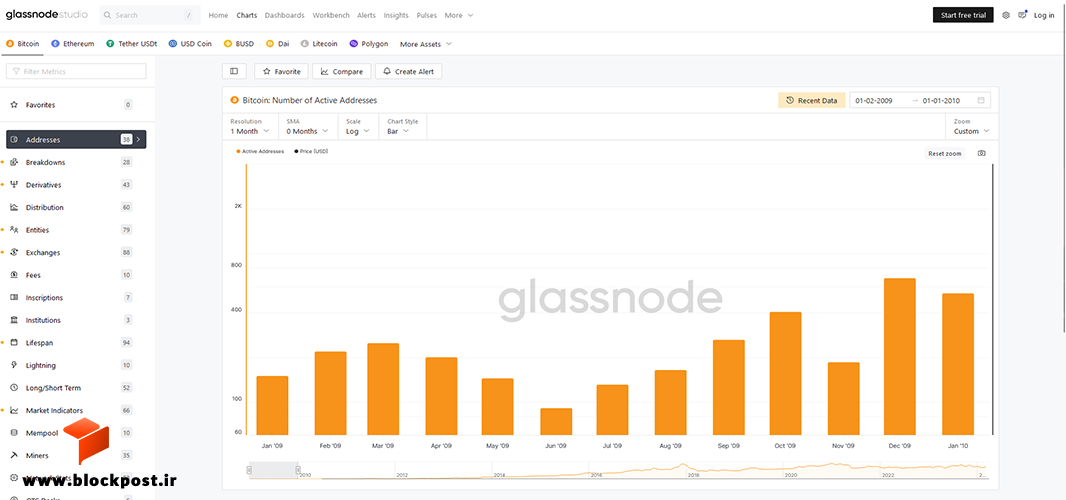The height and width of the screenshot is (500, 1066).
Task: Click the Filter Metrics input field
Action: [x=76, y=71]
